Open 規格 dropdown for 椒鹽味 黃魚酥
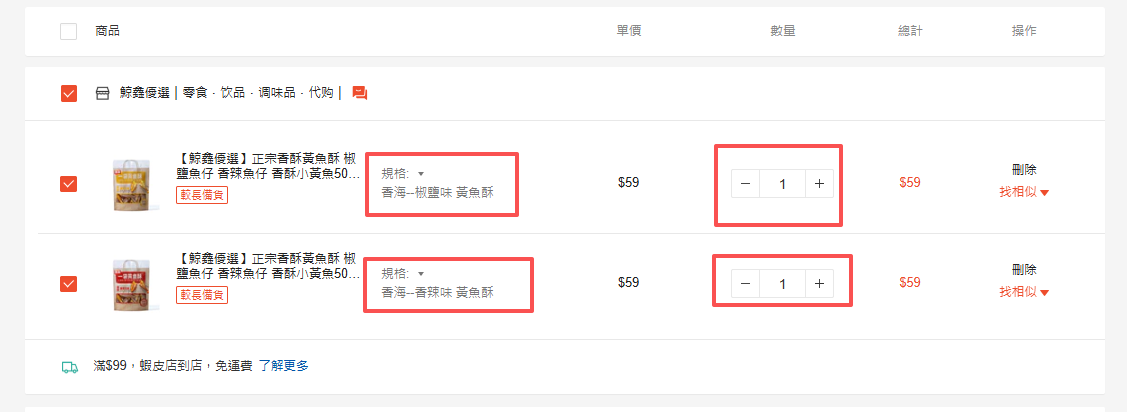1127x412 pixels. [x=403, y=174]
